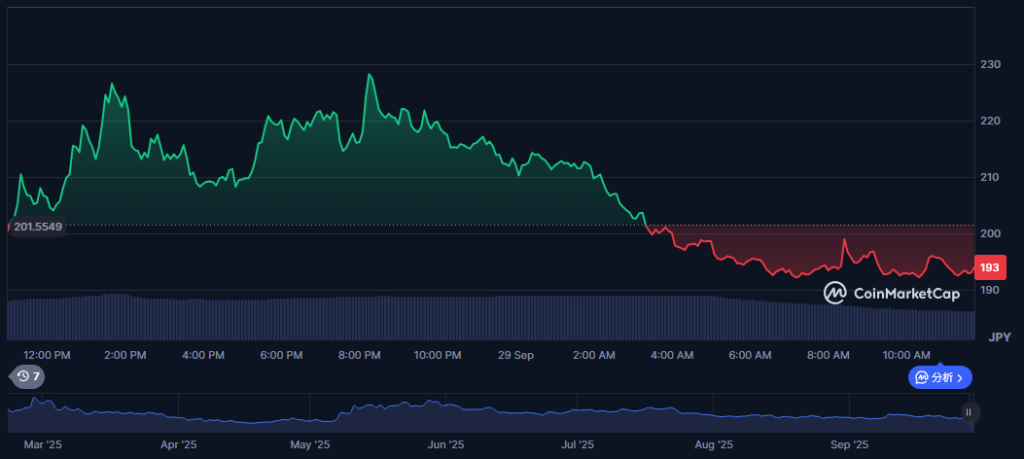Open the blue 分析 analysis button
Image resolution: width=1024 pixels, height=459 pixels.
point(939,377)
